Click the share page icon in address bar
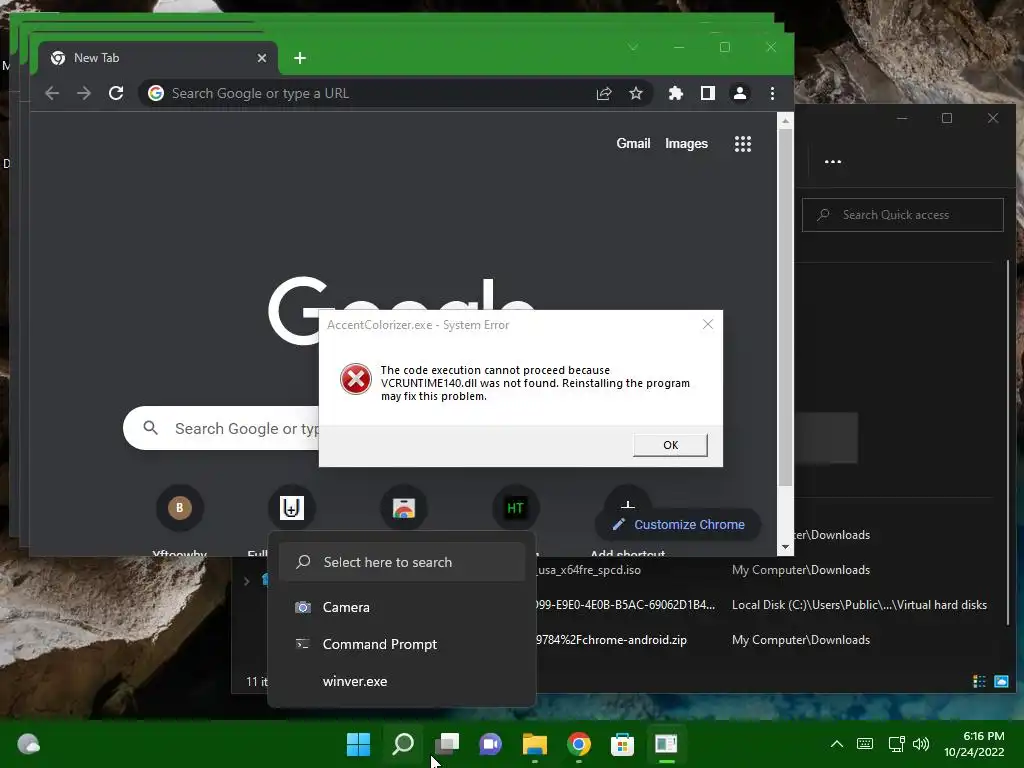This screenshot has height=768, width=1024. point(604,93)
